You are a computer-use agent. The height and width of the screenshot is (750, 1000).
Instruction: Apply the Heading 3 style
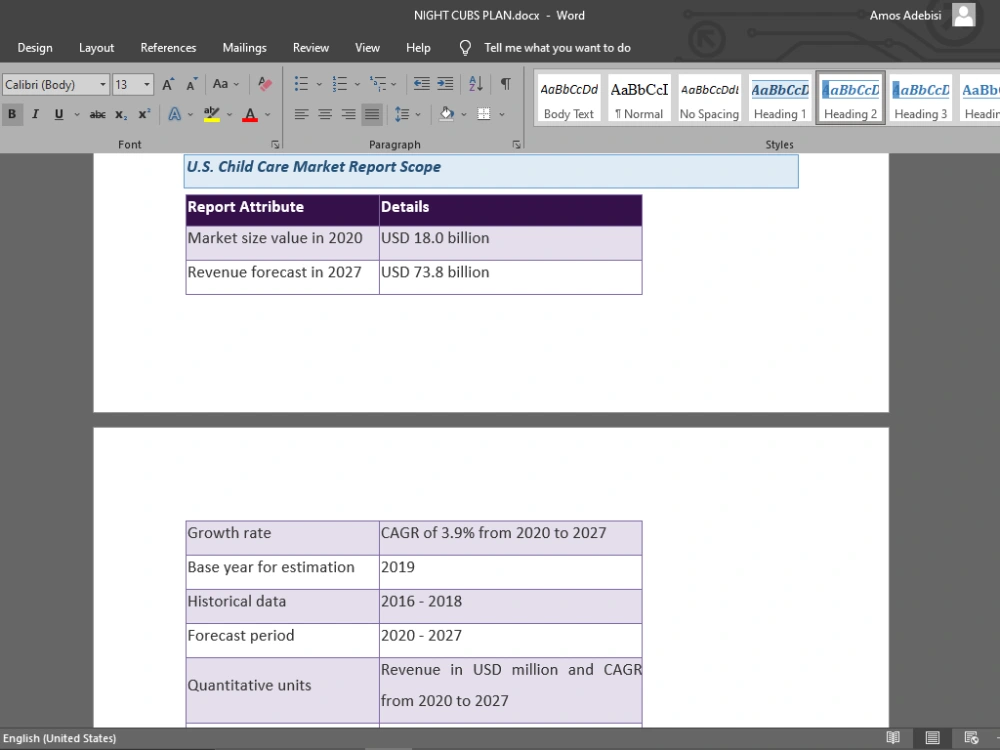click(x=920, y=98)
